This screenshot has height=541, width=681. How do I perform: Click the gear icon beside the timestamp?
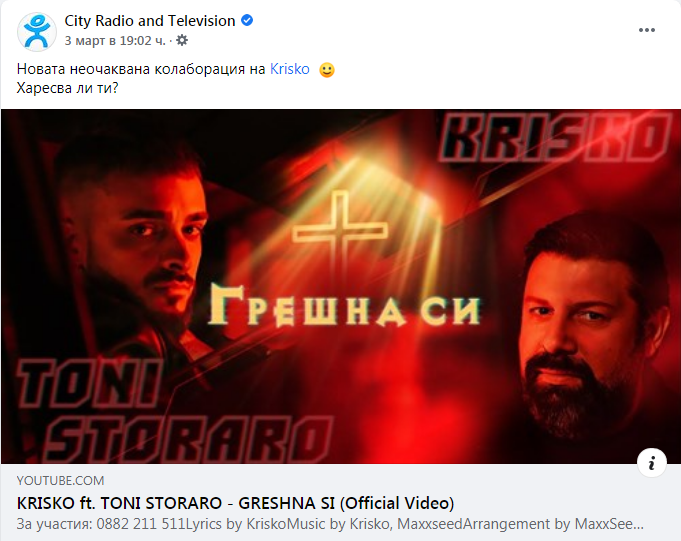point(182,40)
